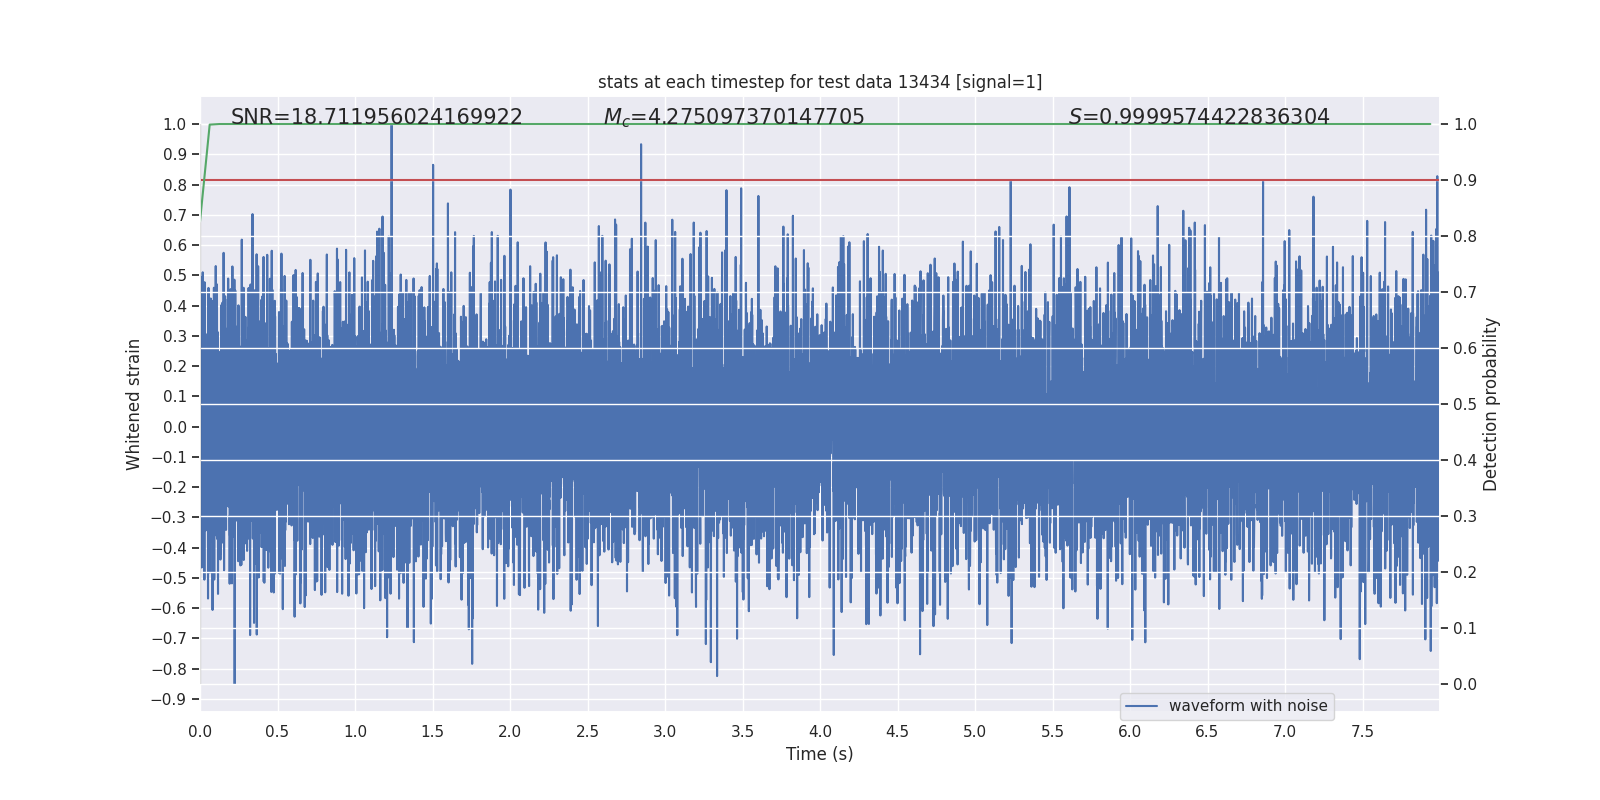Click the 'Detection probability' axis label

point(1491,404)
